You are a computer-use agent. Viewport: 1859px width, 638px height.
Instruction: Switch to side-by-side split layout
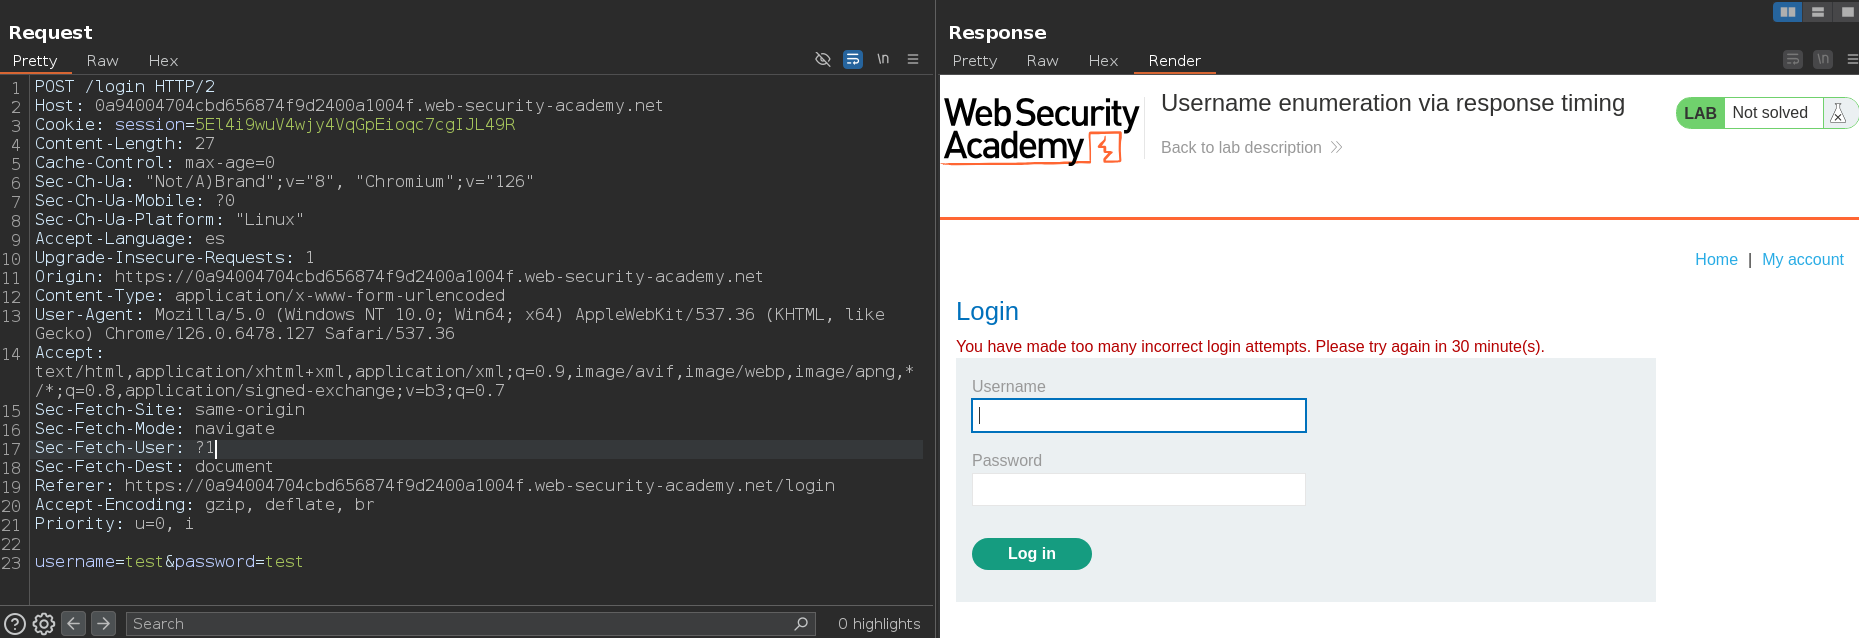pyautogui.click(x=1787, y=12)
